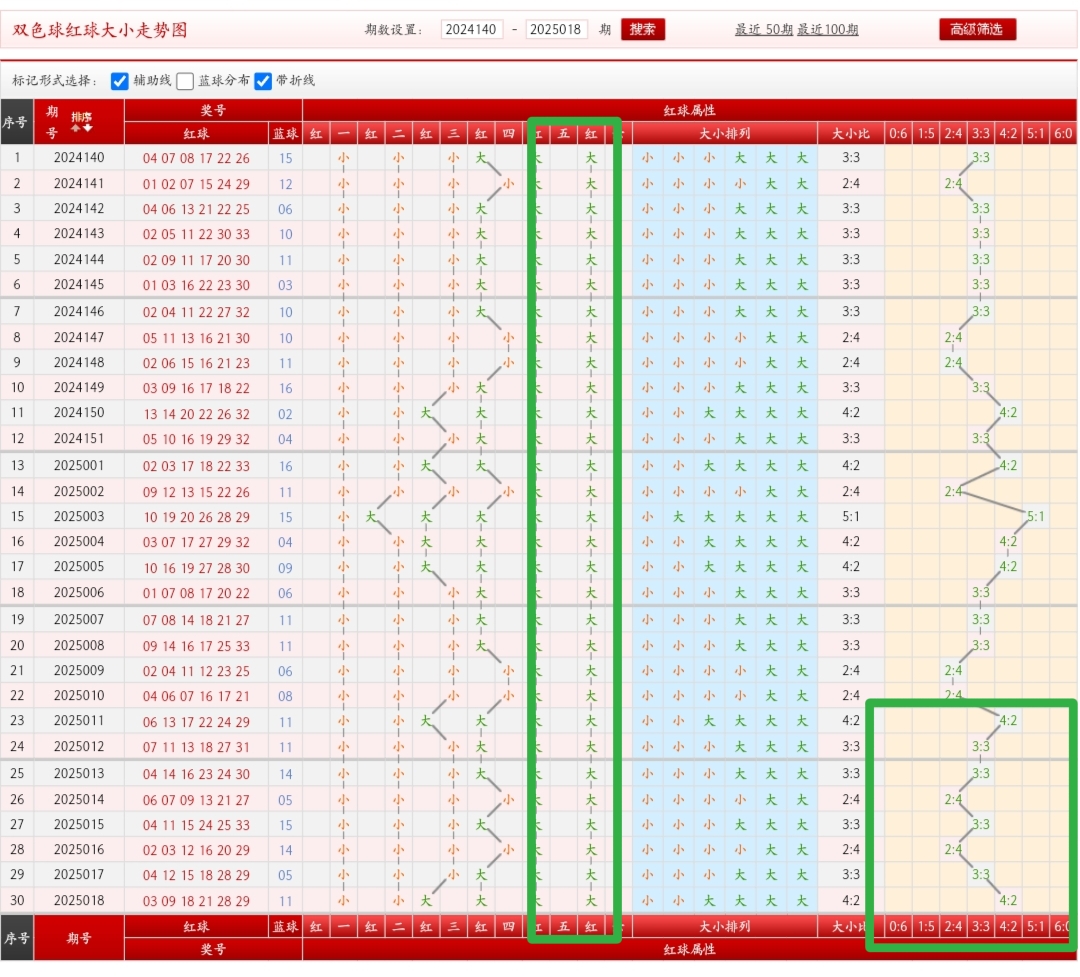Select issue cell 2025001
The width and height of the screenshot is (1080, 977).
[79, 466]
